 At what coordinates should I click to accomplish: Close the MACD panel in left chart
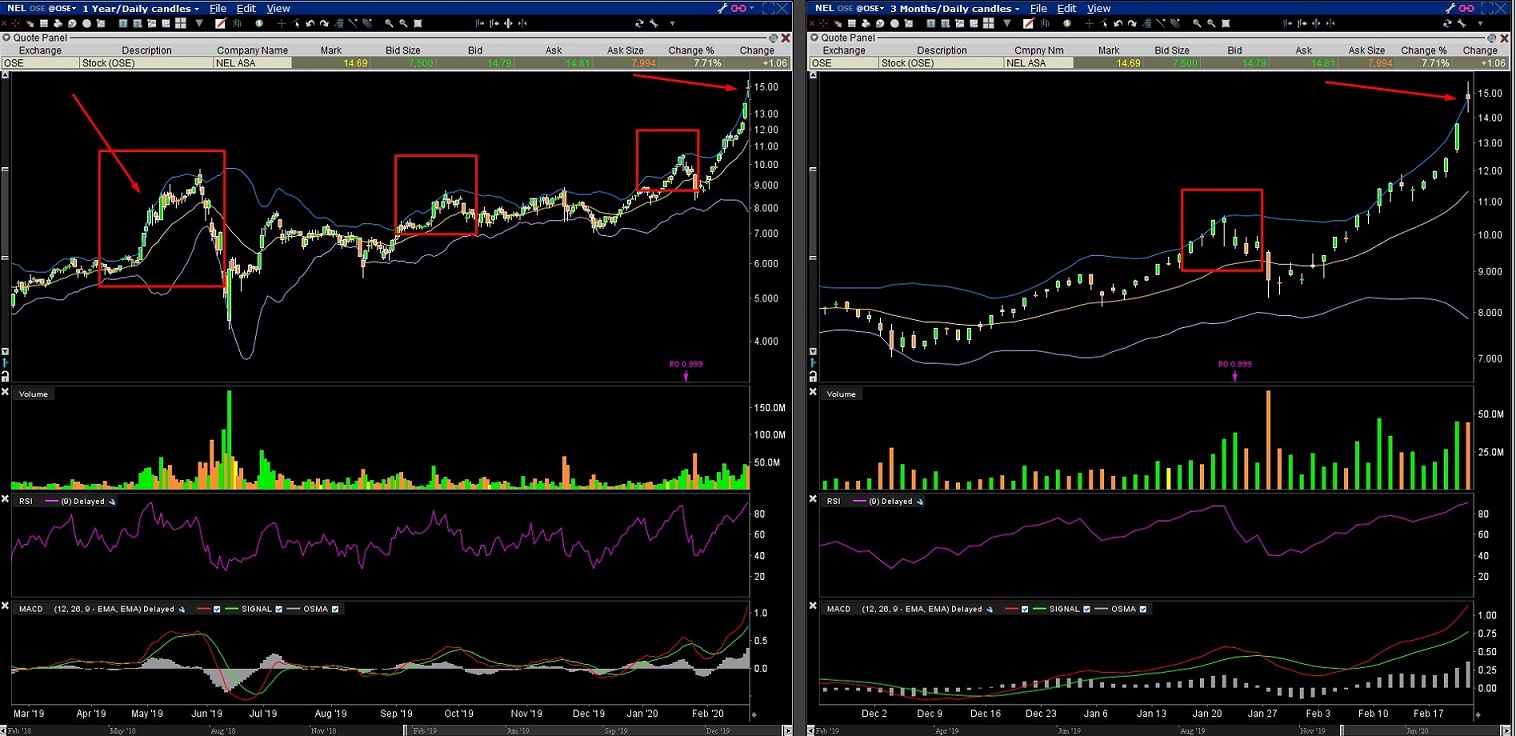(x=4, y=608)
